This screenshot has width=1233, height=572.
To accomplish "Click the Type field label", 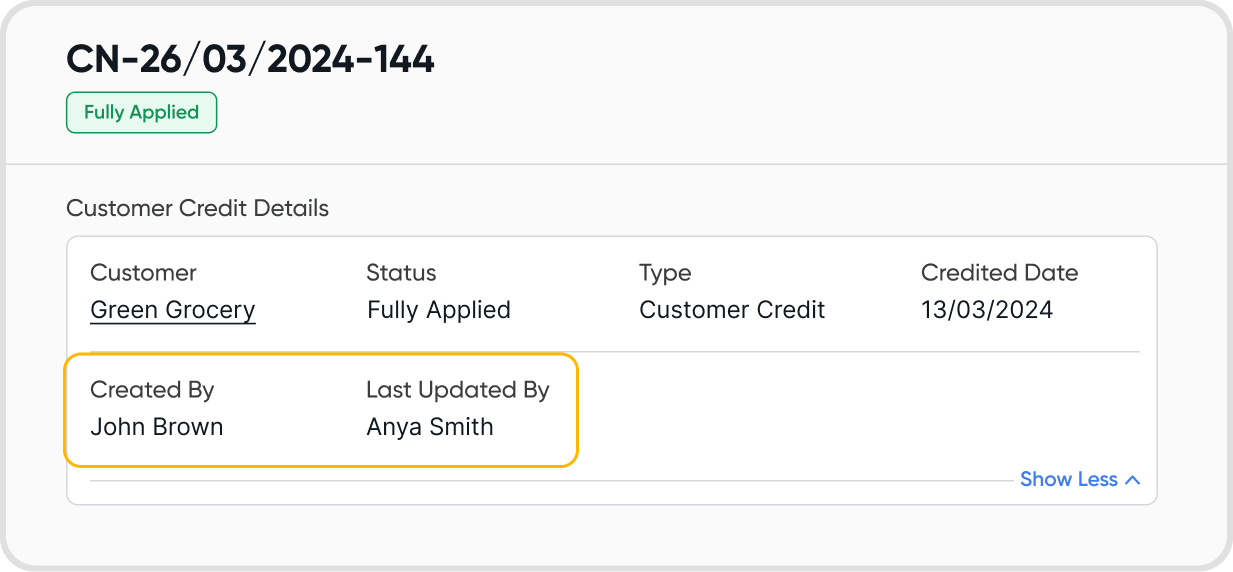I will 665,273.
